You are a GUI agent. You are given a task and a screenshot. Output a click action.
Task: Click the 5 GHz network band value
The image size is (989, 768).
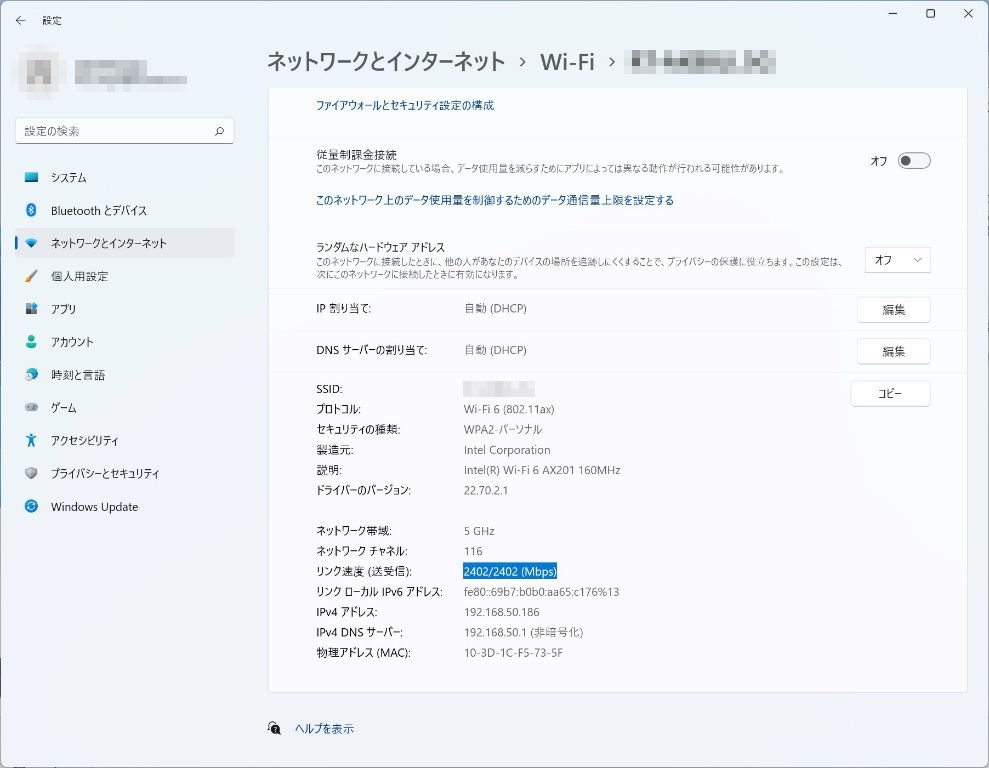(x=479, y=531)
